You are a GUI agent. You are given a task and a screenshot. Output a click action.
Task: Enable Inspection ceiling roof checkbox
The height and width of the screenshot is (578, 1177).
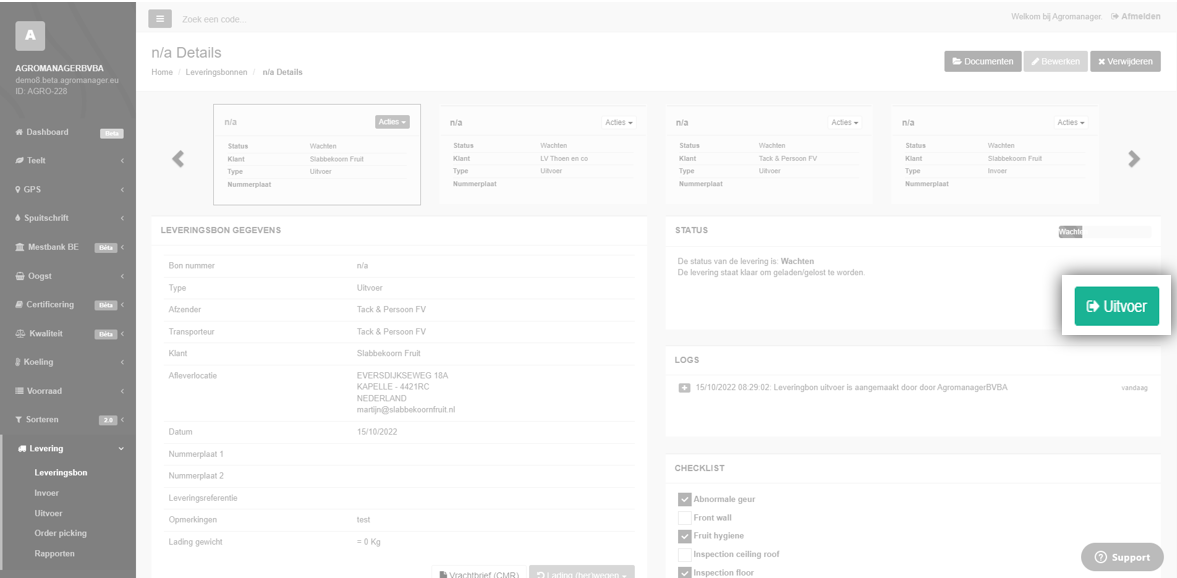tap(685, 554)
